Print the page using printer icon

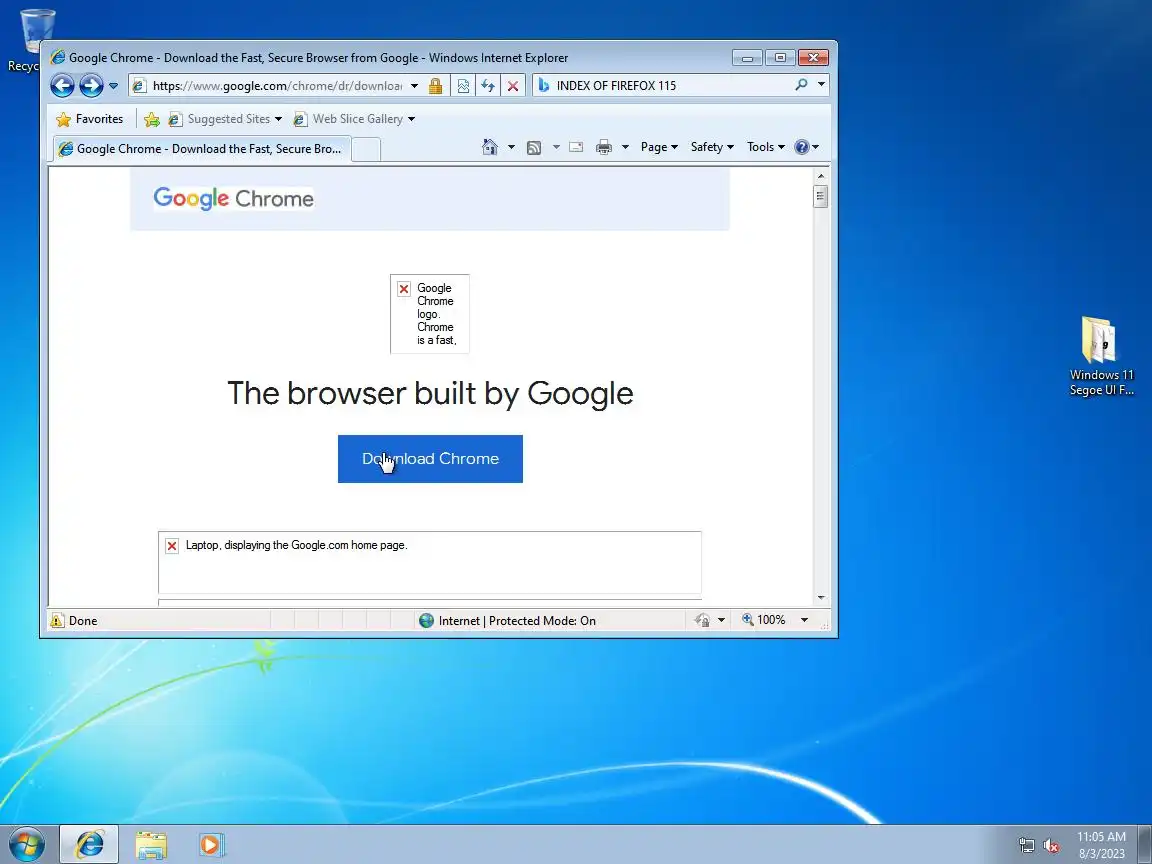[x=604, y=147]
